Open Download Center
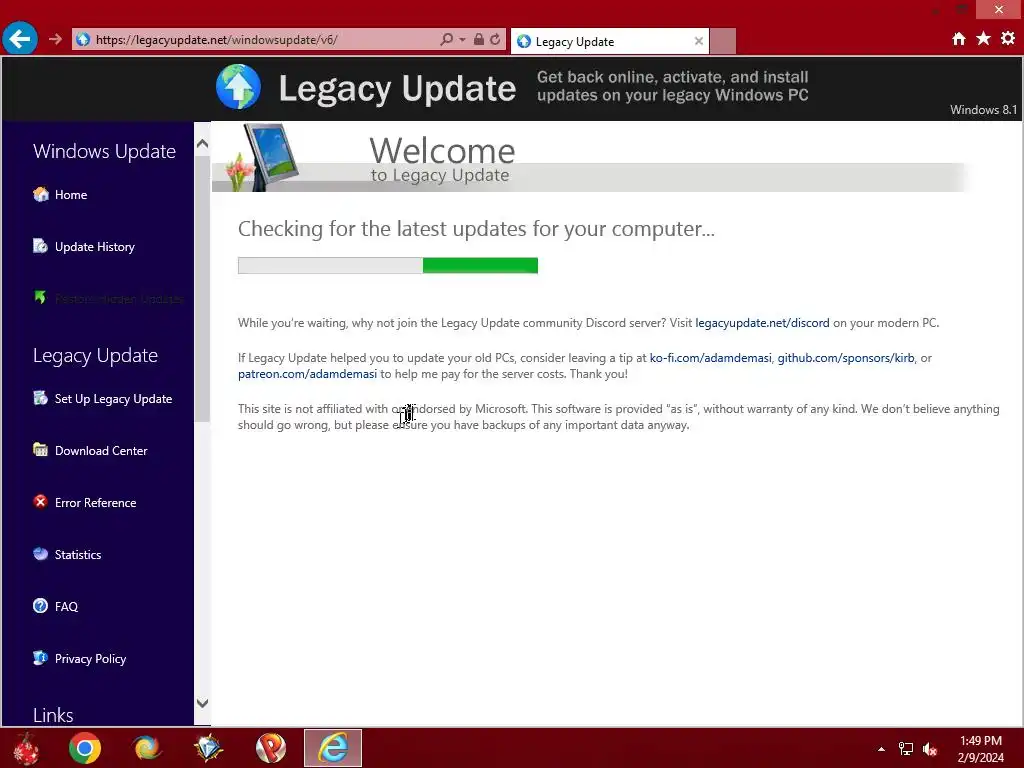Image resolution: width=1024 pixels, height=768 pixels. click(x=101, y=451)
